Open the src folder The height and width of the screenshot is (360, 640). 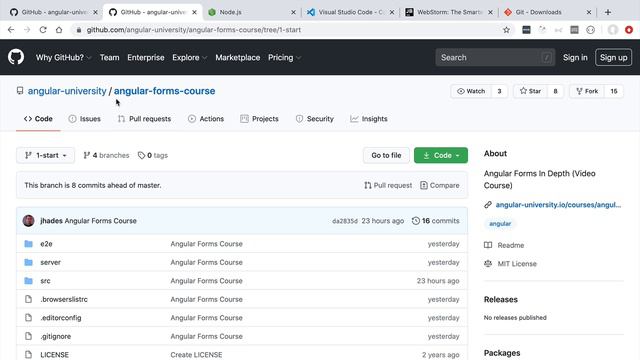[x=45, y=281]
